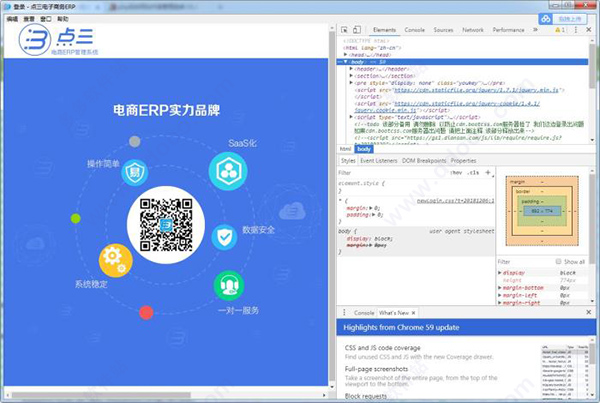Viewport: 600px width, 403px height.
Task: Open the Network tab
Action: (x=473, y=30)
